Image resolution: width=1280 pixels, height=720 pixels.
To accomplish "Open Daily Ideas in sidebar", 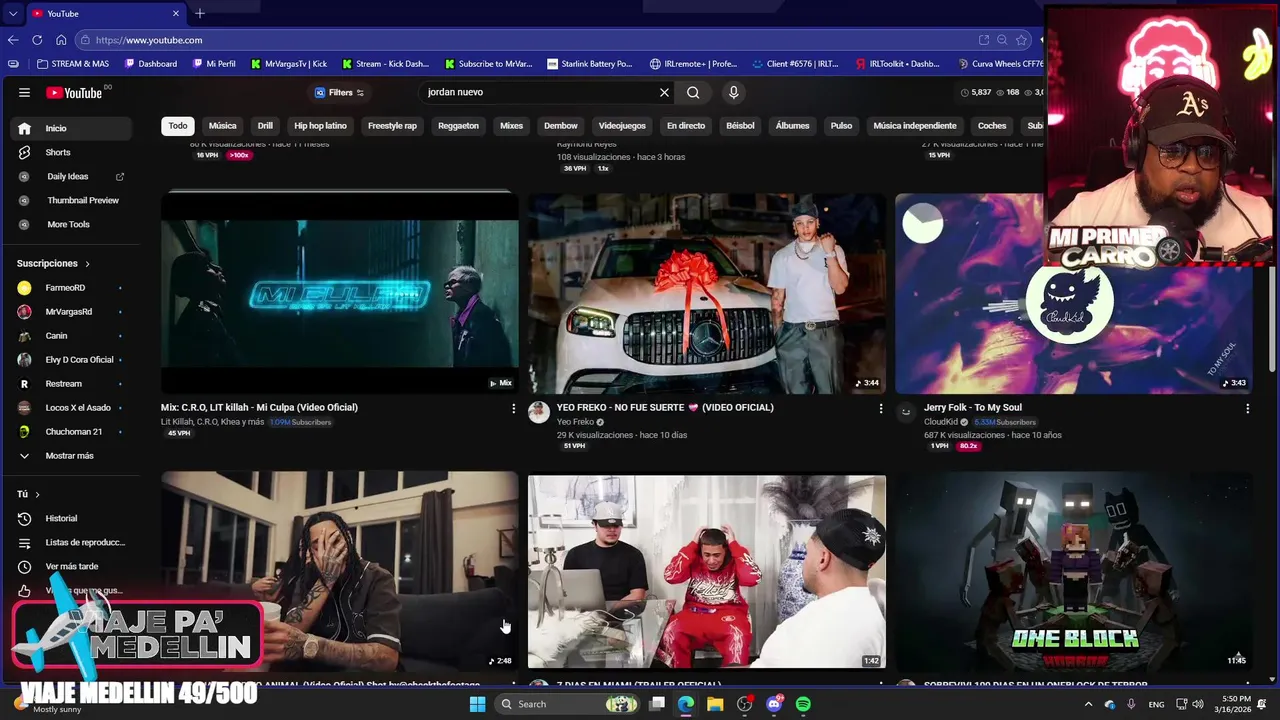I will pyautogui.click(x=70, y=176).
